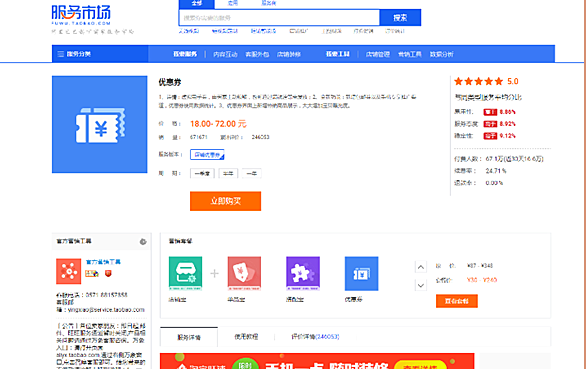Click the 246053 cumulative review count
The height and width of the screenshot is (369, 586).
coord(260,137)
